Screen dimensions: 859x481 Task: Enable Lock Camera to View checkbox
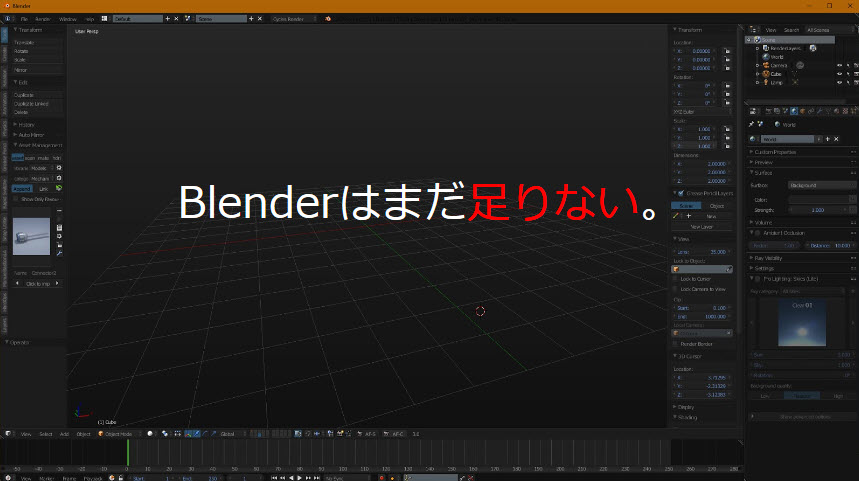(675, 289)
